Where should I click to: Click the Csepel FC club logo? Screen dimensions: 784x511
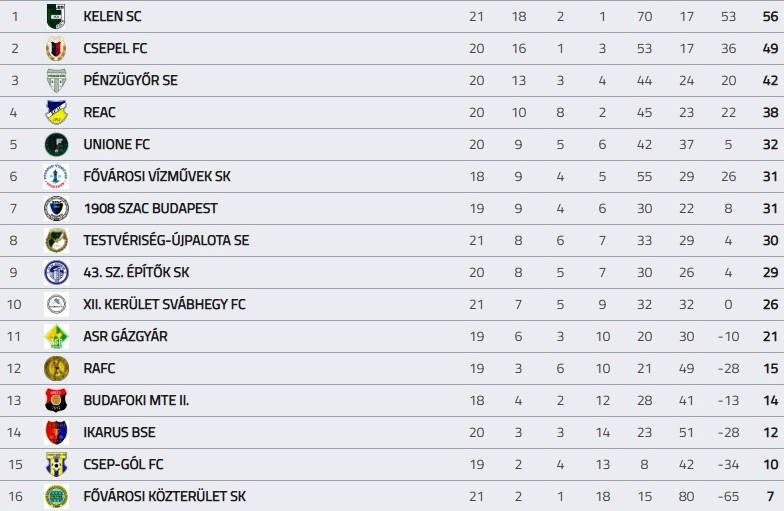click(x=56, y=48)
